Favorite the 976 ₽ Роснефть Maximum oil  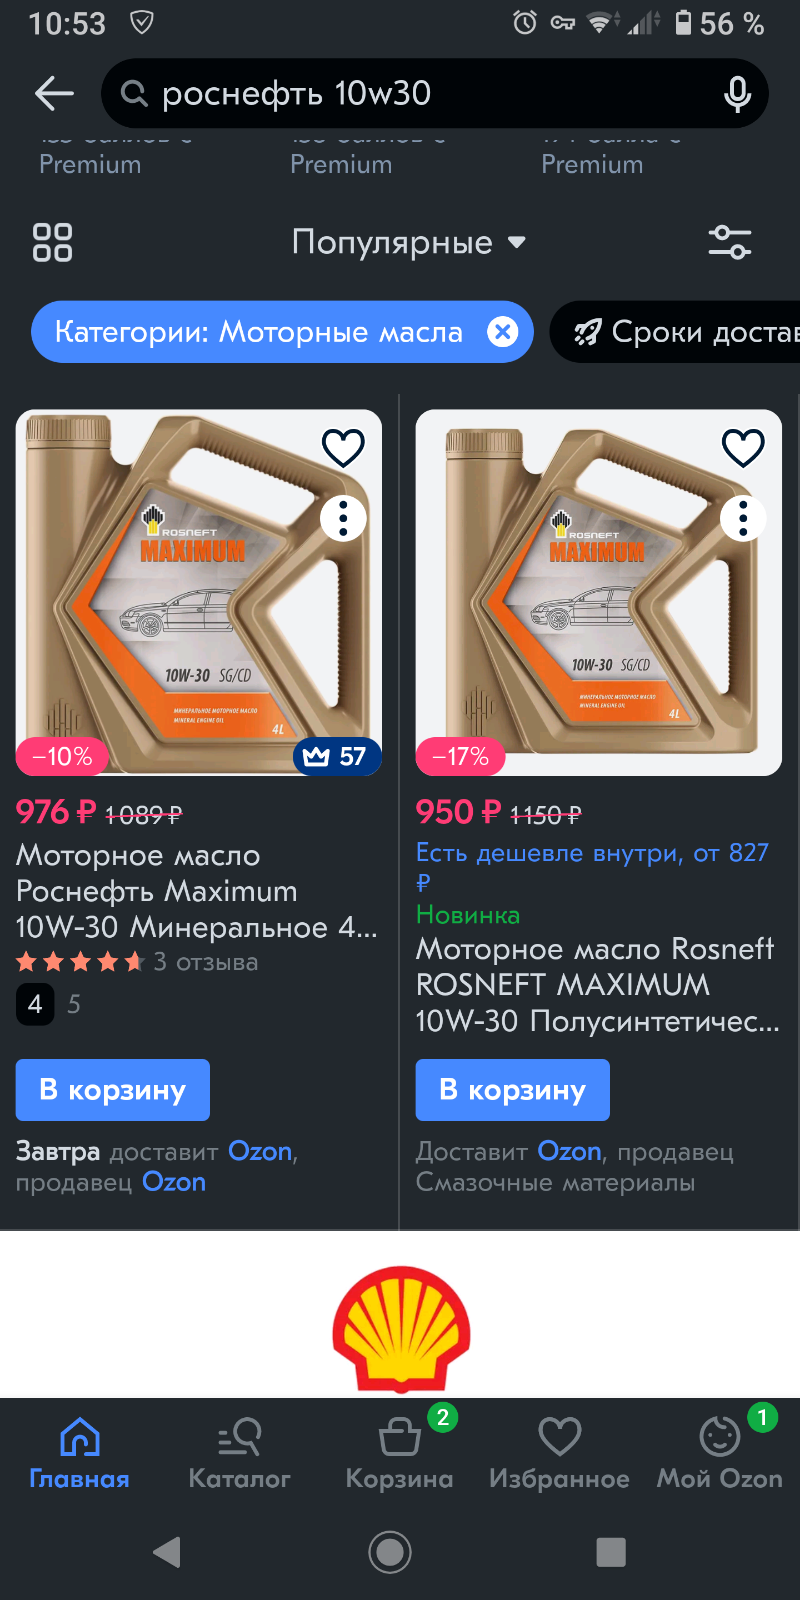pos(343,448)
